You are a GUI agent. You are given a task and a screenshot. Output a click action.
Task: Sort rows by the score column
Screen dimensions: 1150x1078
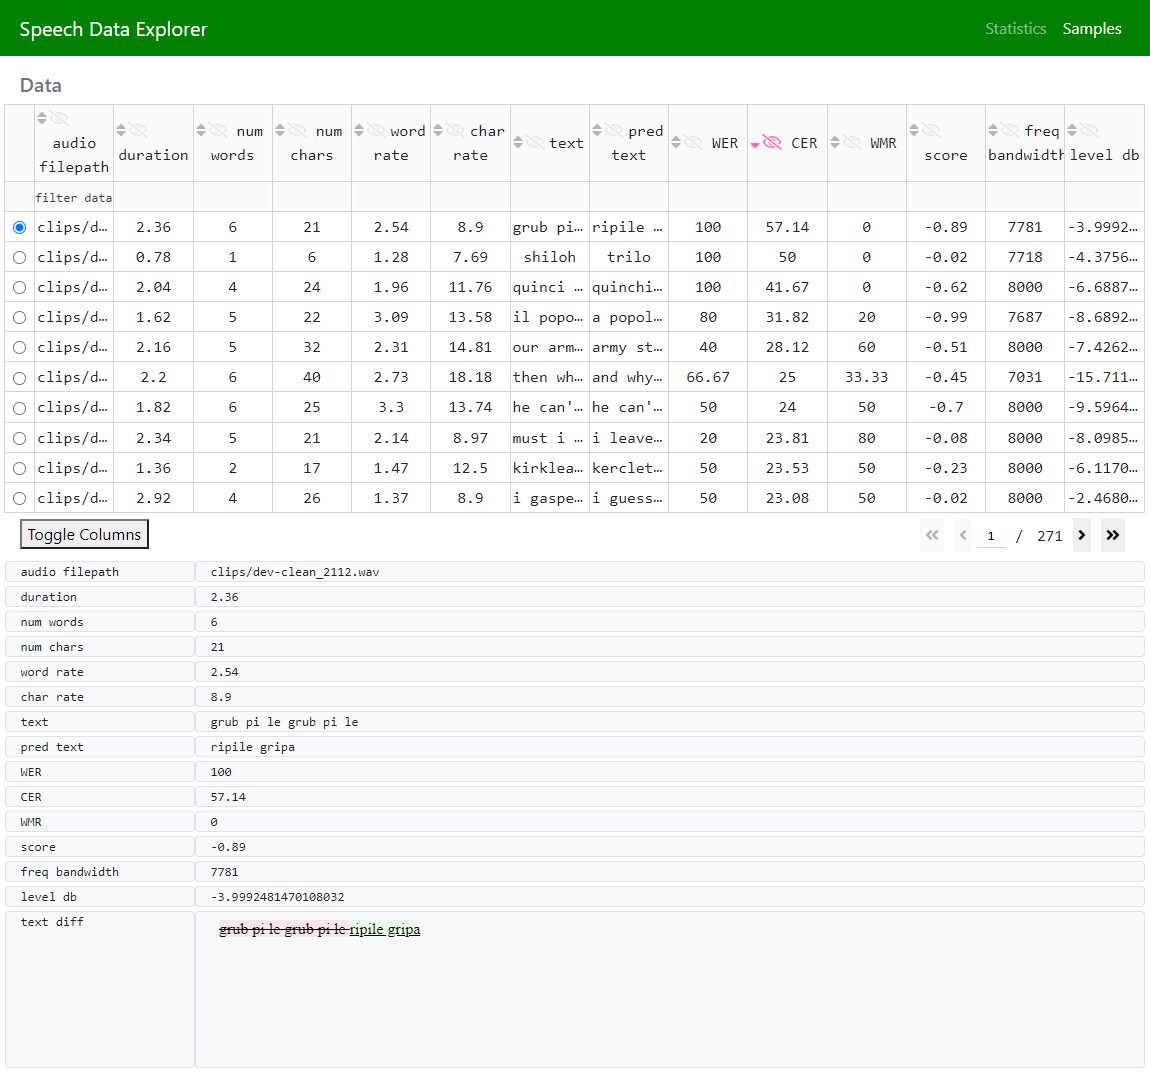click(914, 130)
